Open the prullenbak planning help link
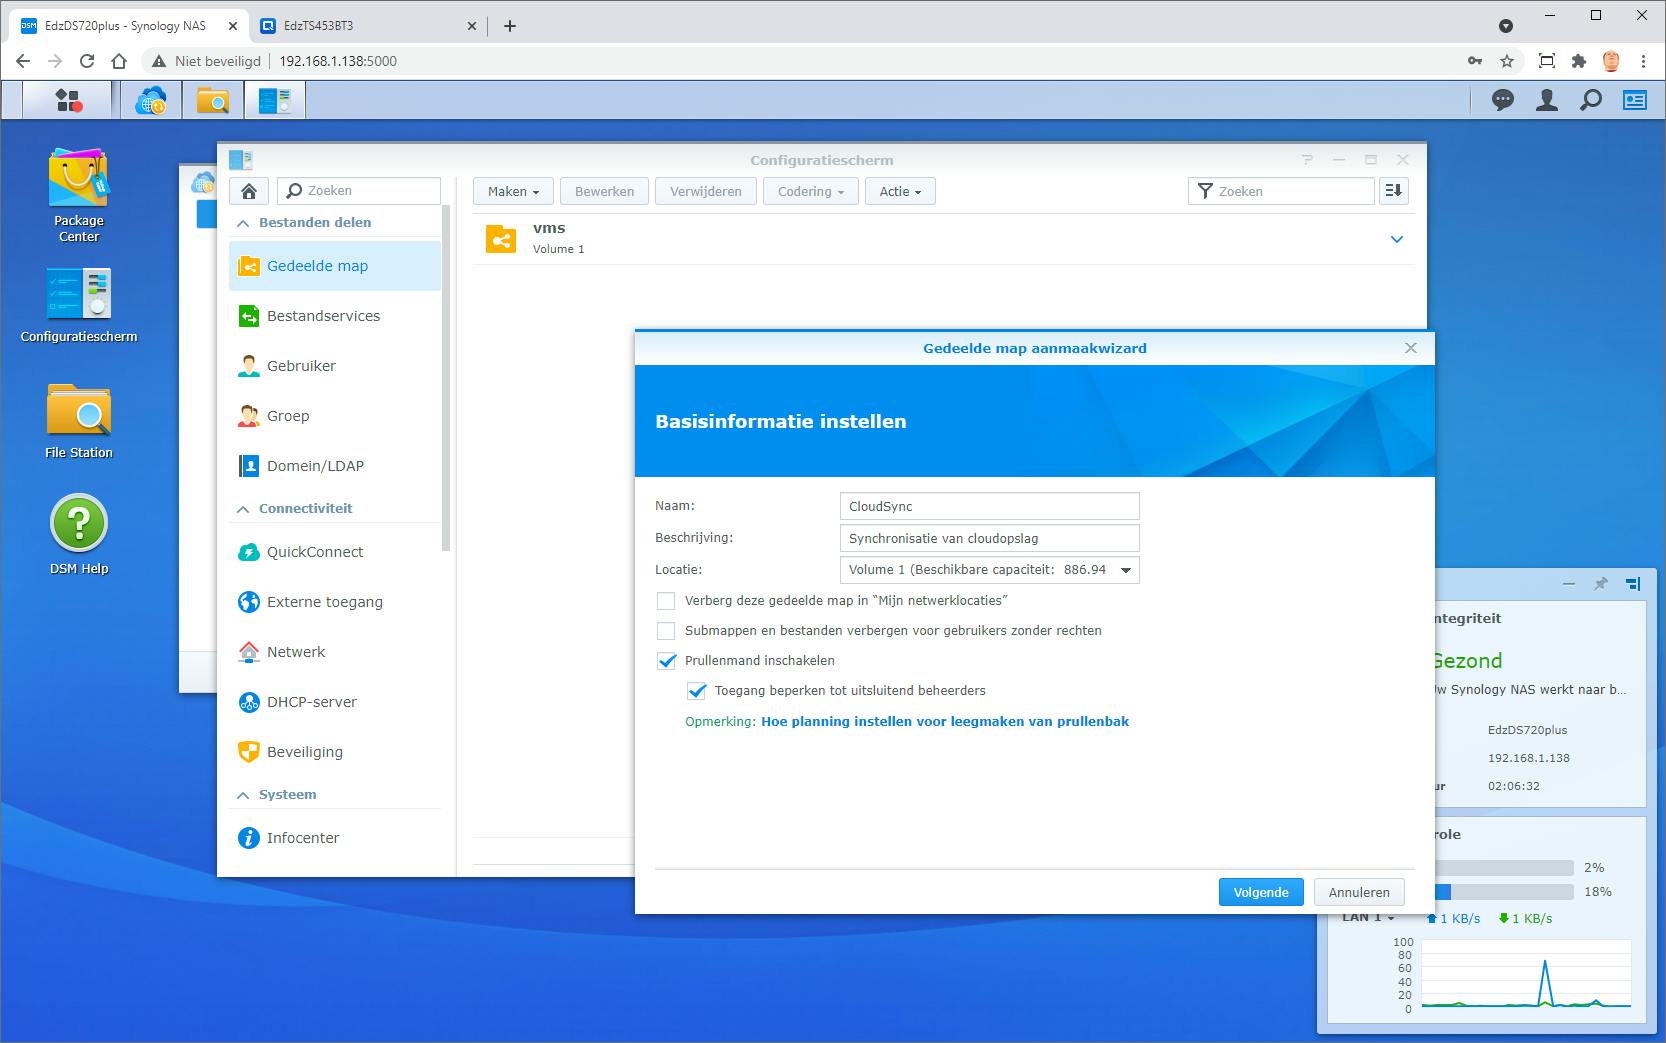The height and width of the screenshot is (1043, 1666). [x=945, y=721]
